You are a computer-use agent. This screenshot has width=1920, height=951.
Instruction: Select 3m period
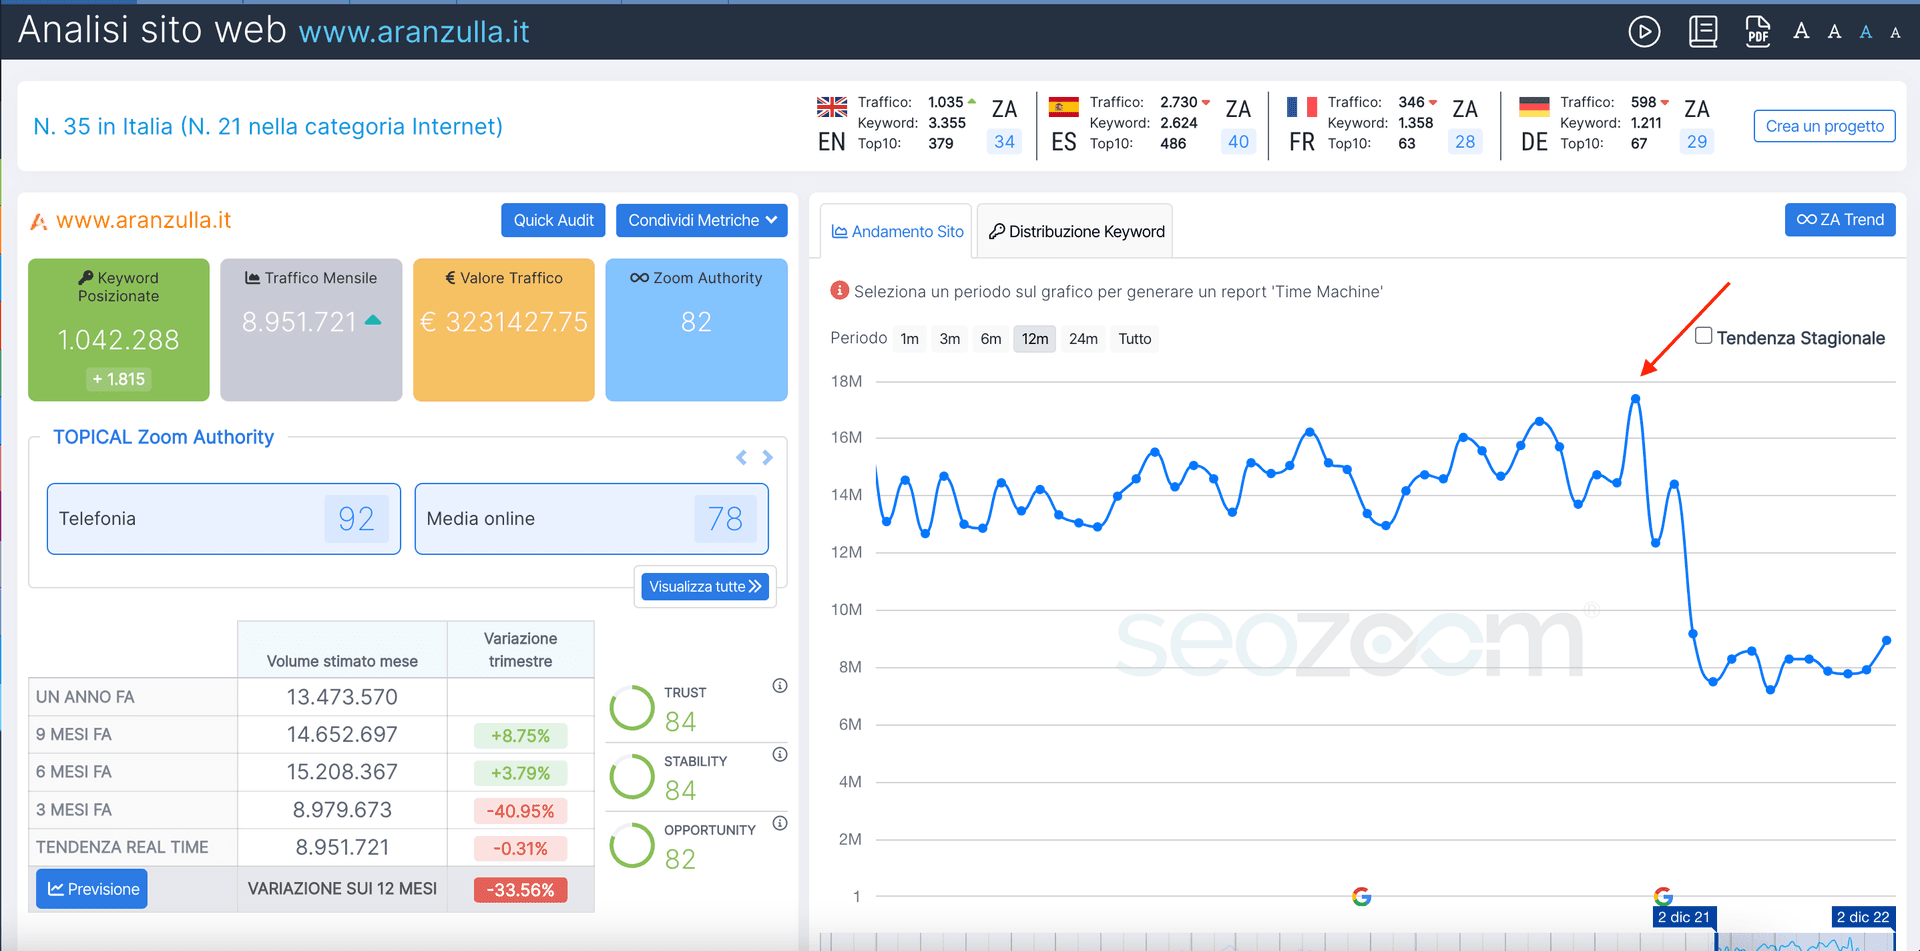(x=950, y=339)
